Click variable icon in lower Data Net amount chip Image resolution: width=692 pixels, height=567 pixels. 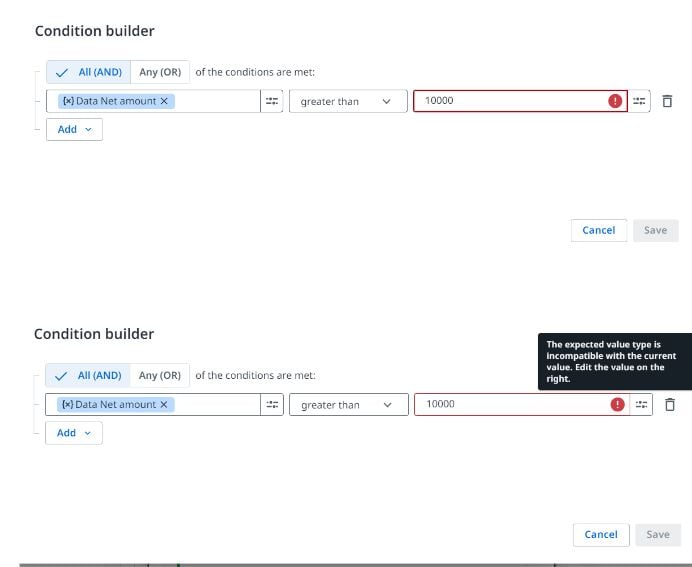(x=68, y=405)
